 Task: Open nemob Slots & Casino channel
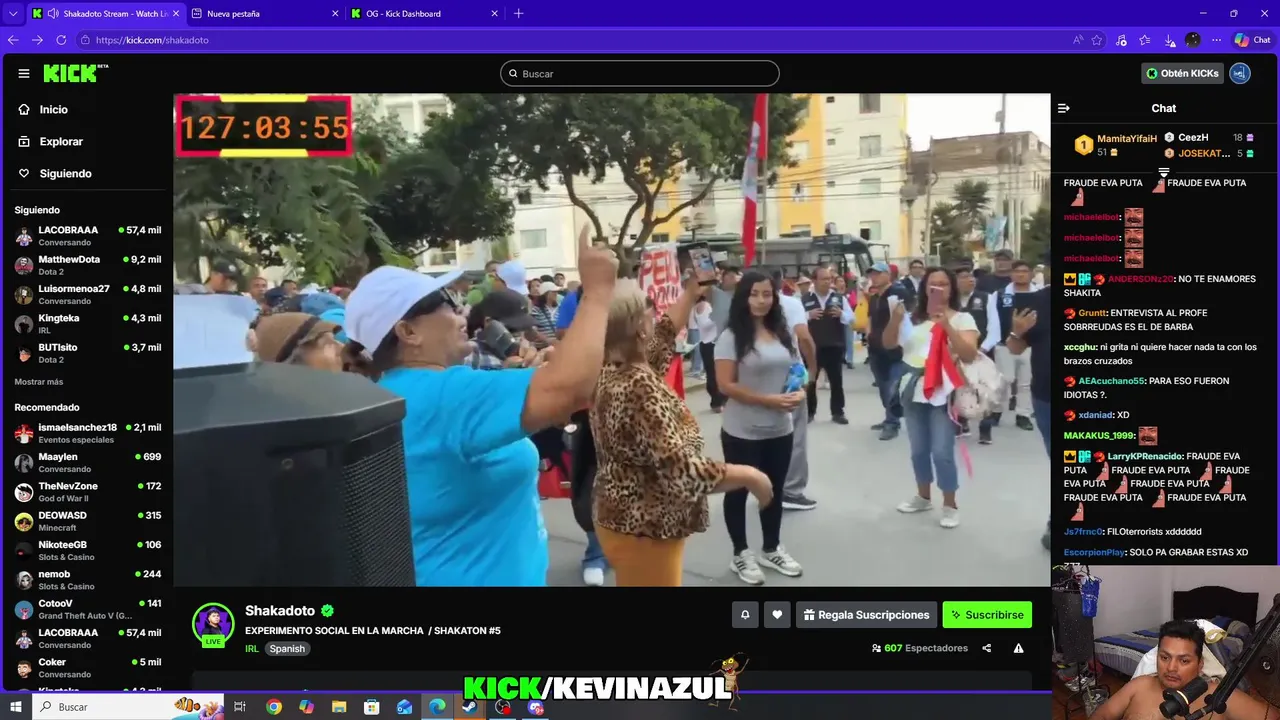88,580
